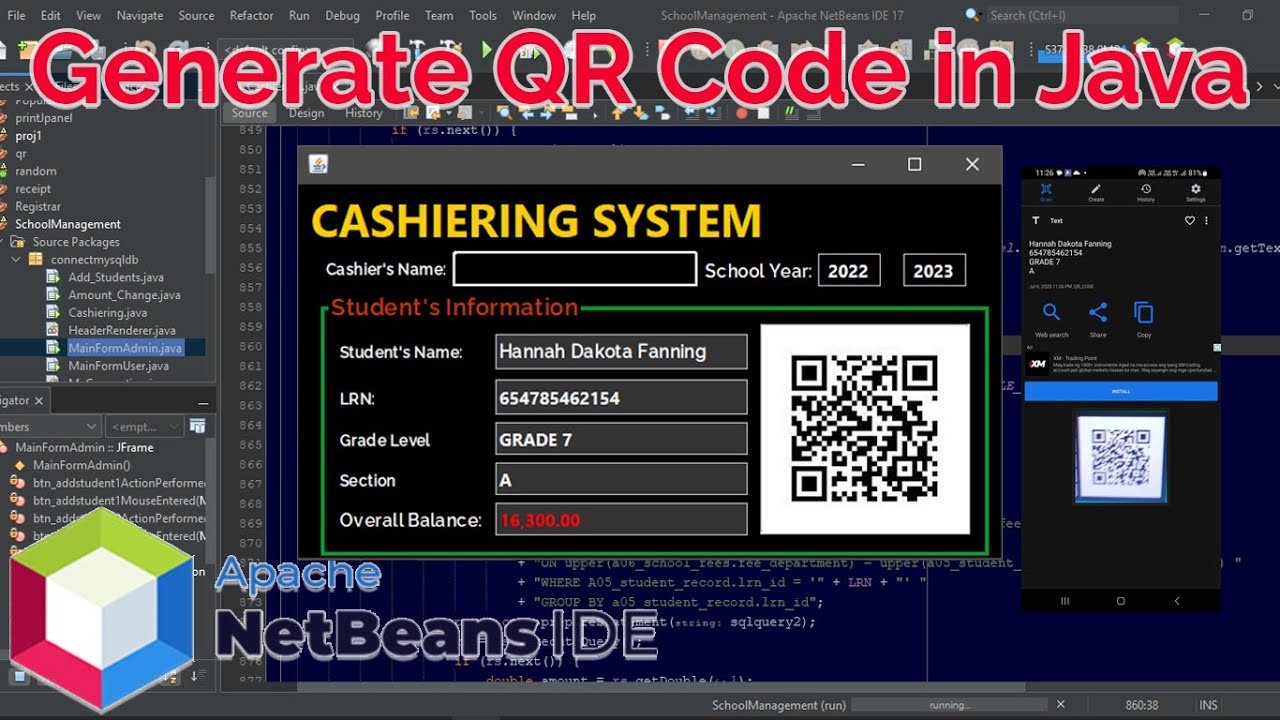This screenshot has width=1280, height=720.
Task: Stop macro recording square icon
Action: click(x=763, y=113)
